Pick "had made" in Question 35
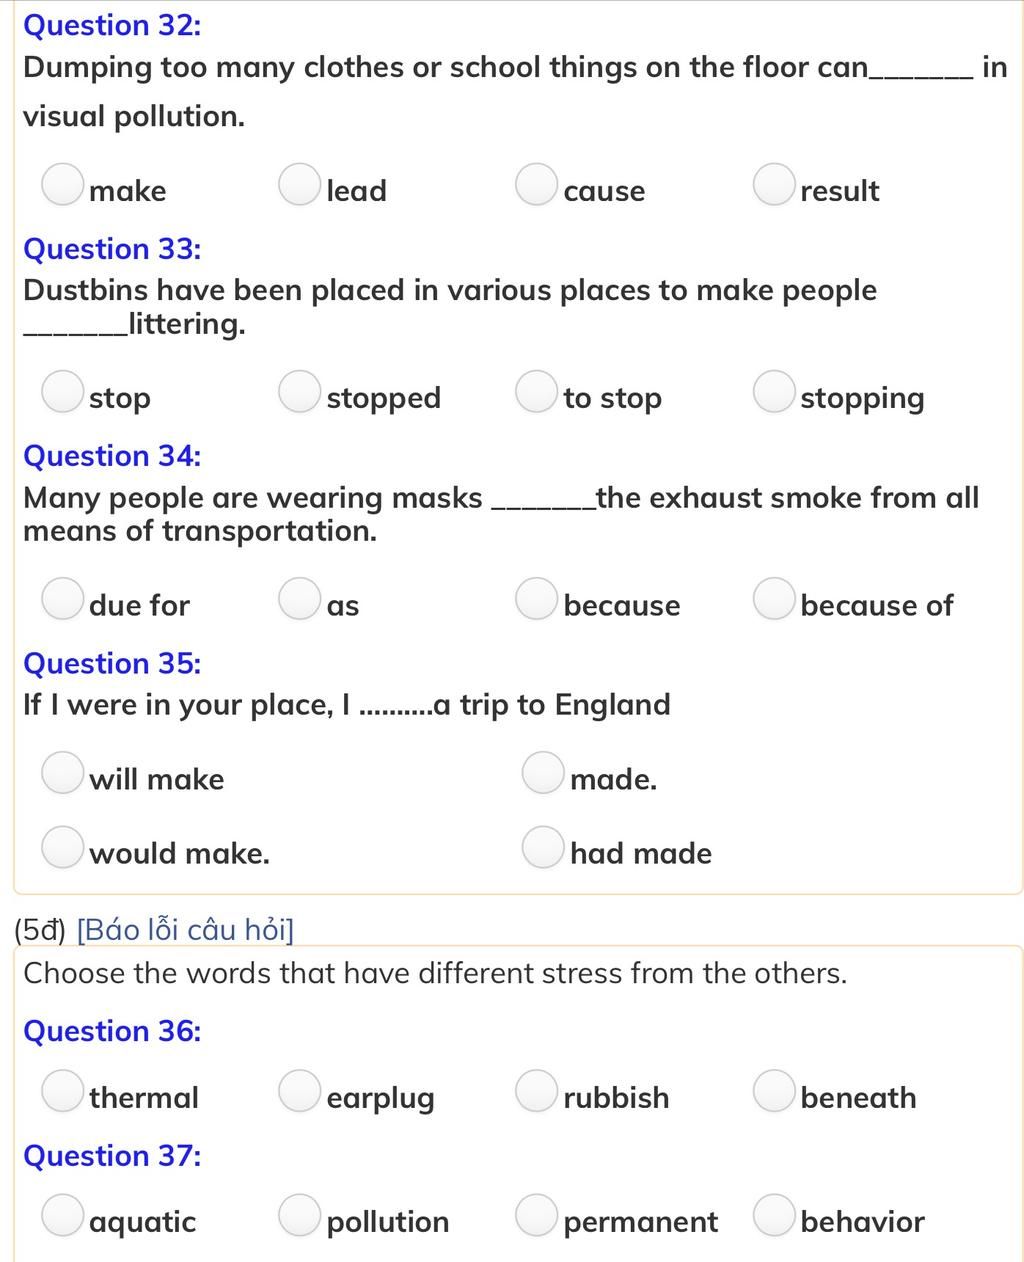The width and height of the screenshot is (1024, 1262). tap(543, 847)
